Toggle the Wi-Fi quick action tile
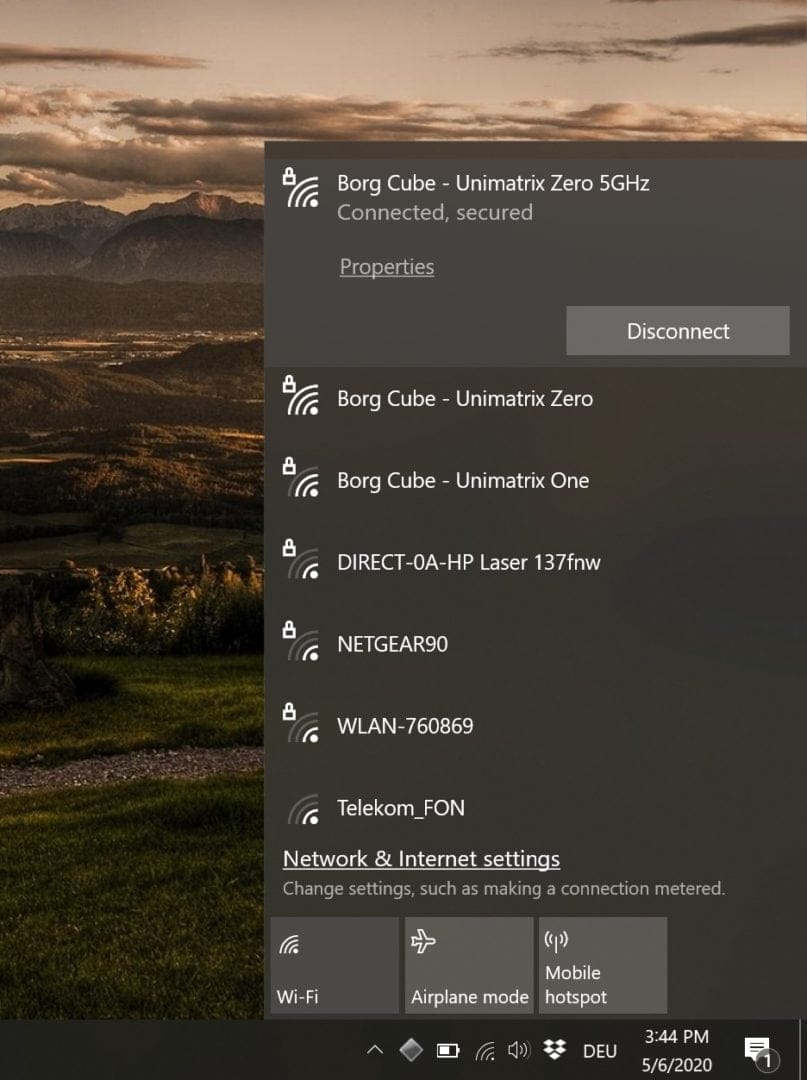 coord(334,965)
